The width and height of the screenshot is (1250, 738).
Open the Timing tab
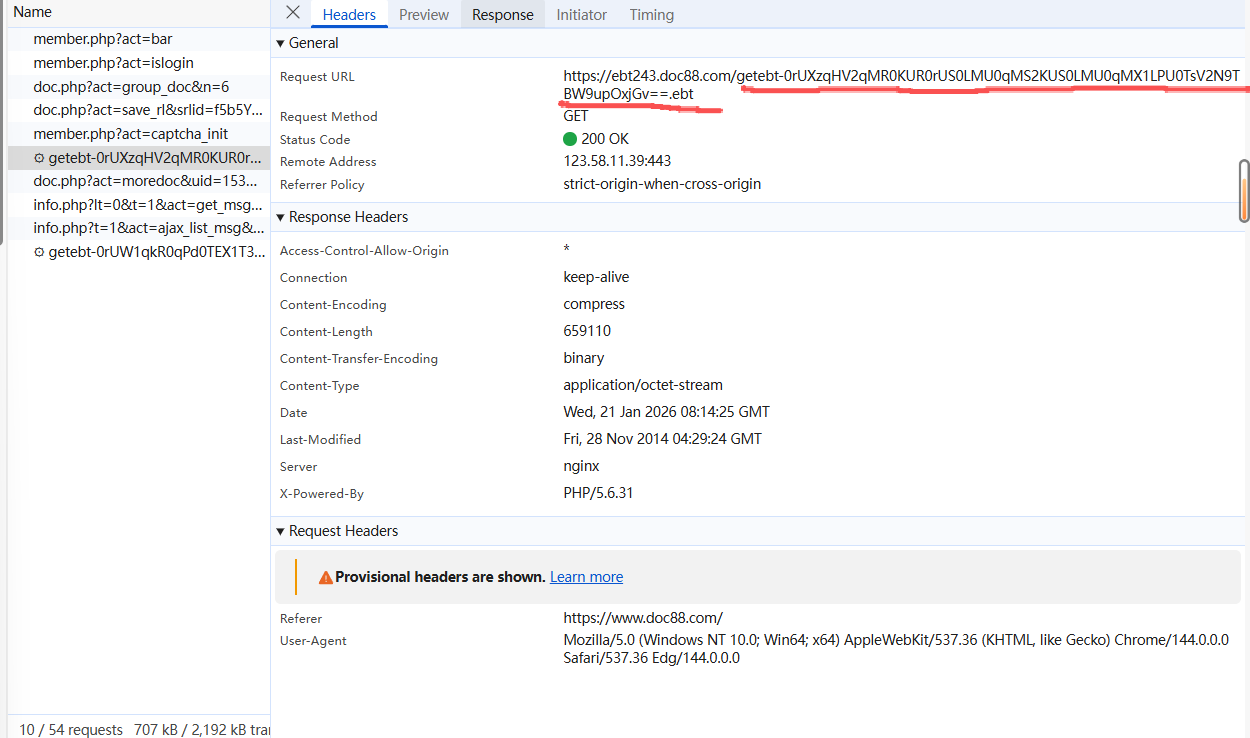(x=651, y=14)
